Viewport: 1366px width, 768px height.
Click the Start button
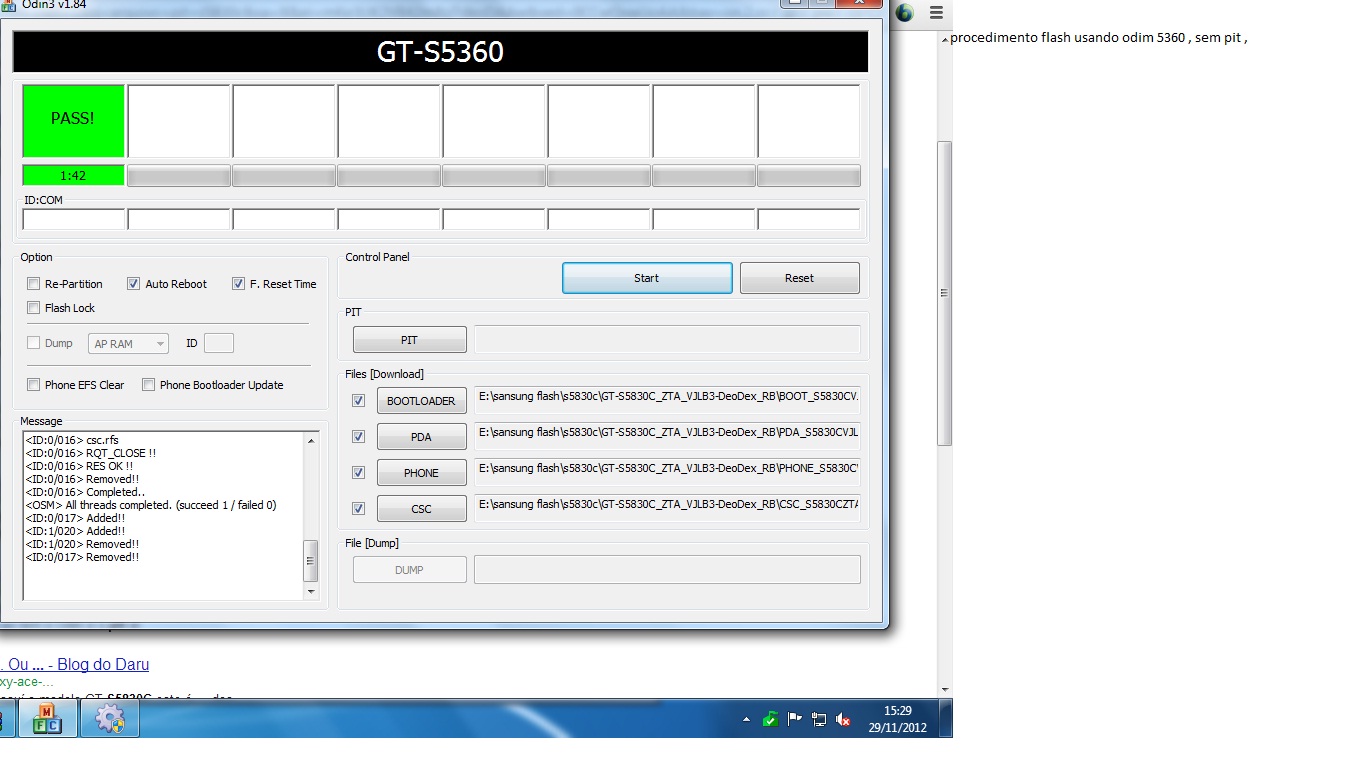(x=647, y=278)
